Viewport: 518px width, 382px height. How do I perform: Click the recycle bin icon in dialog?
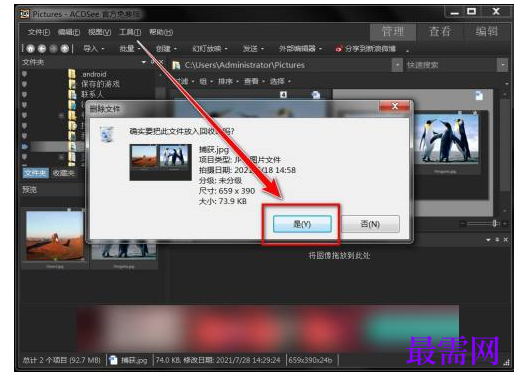[x=107, y=134]
